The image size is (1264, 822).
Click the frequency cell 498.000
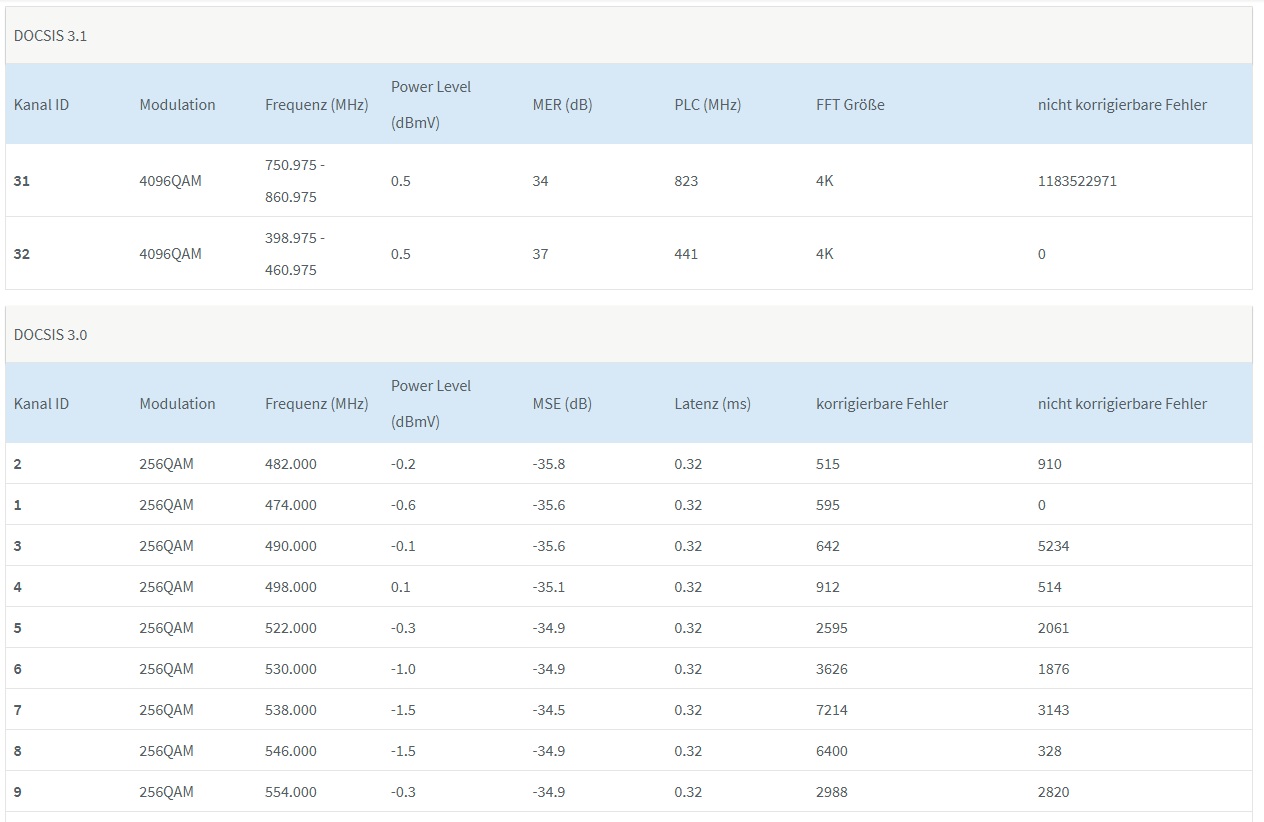tap(291, 587)
